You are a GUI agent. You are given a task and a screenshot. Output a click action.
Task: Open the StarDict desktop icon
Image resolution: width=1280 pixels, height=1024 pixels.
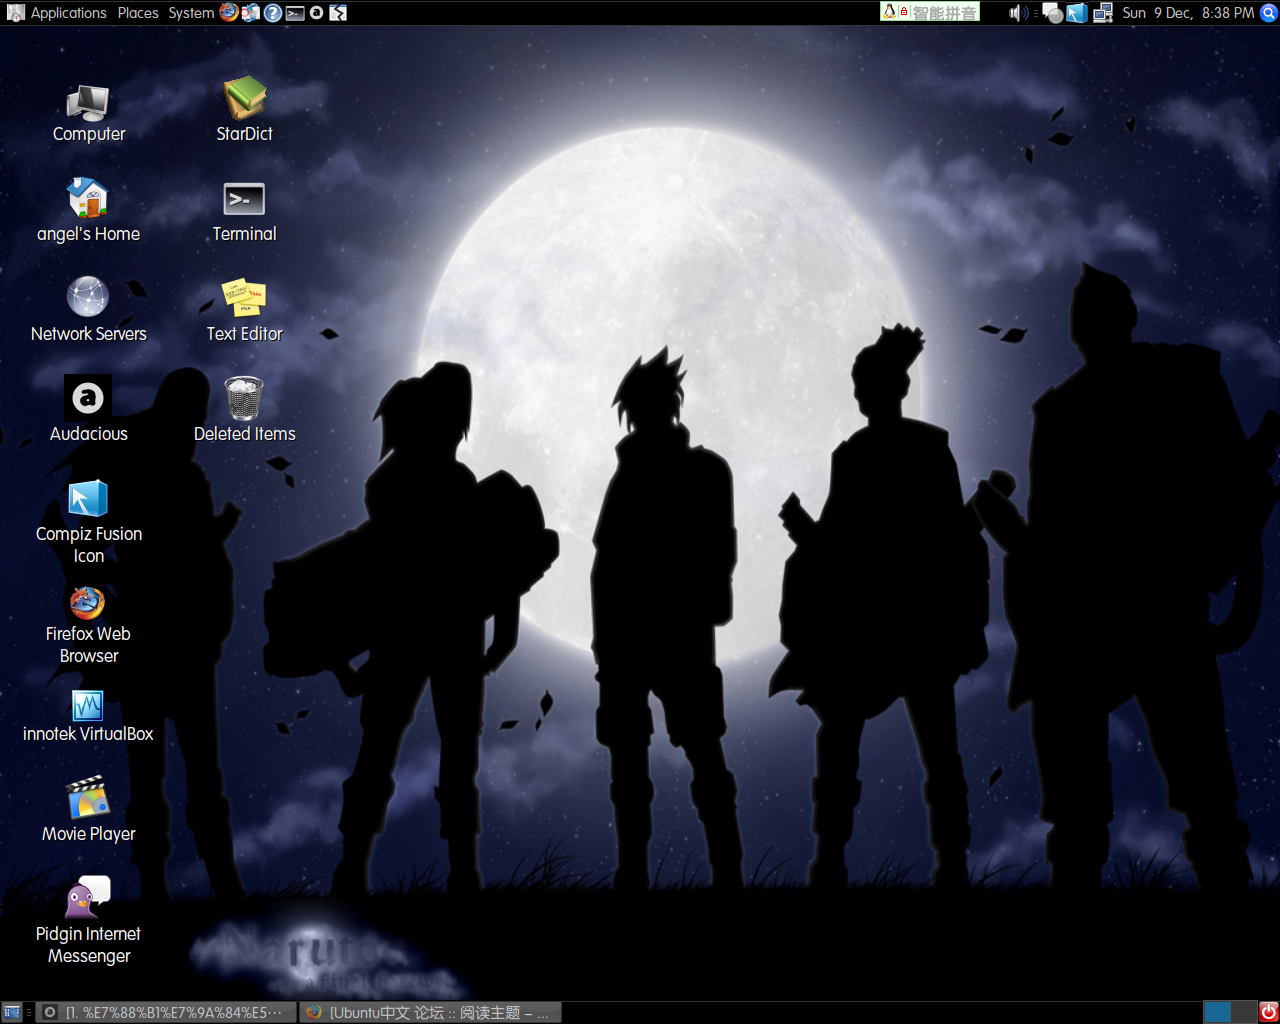[x=244, y=110]
